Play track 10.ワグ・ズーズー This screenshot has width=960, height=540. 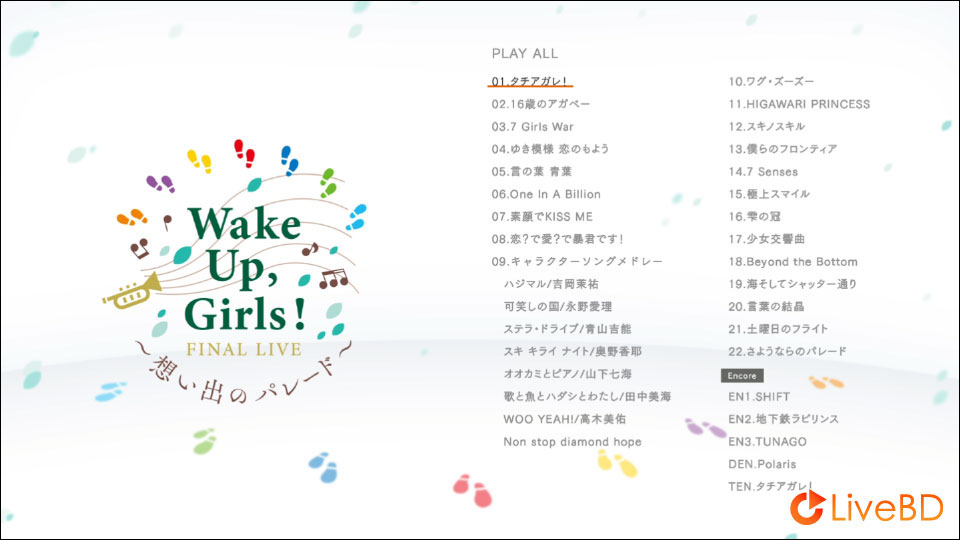(771, 81)
